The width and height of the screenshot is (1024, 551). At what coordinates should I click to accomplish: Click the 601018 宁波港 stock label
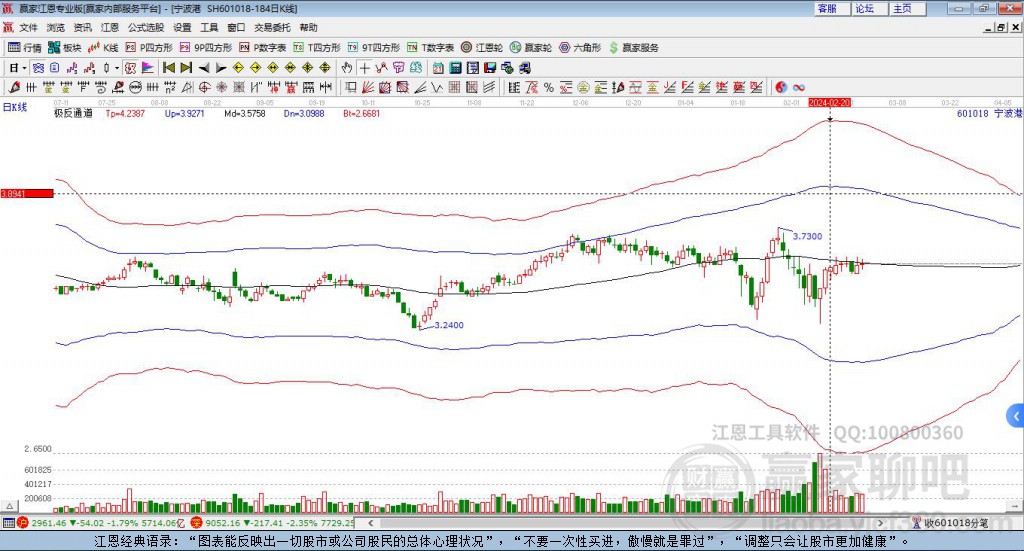[x=989, y=113]
